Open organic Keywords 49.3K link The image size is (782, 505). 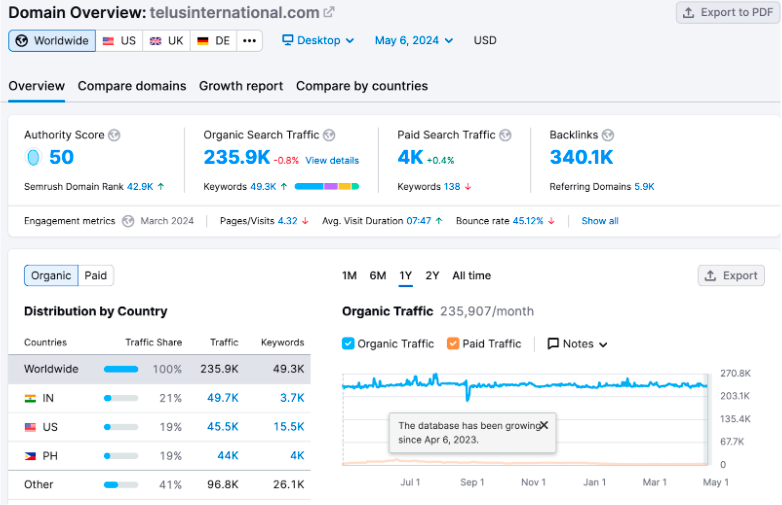[263, 186]
